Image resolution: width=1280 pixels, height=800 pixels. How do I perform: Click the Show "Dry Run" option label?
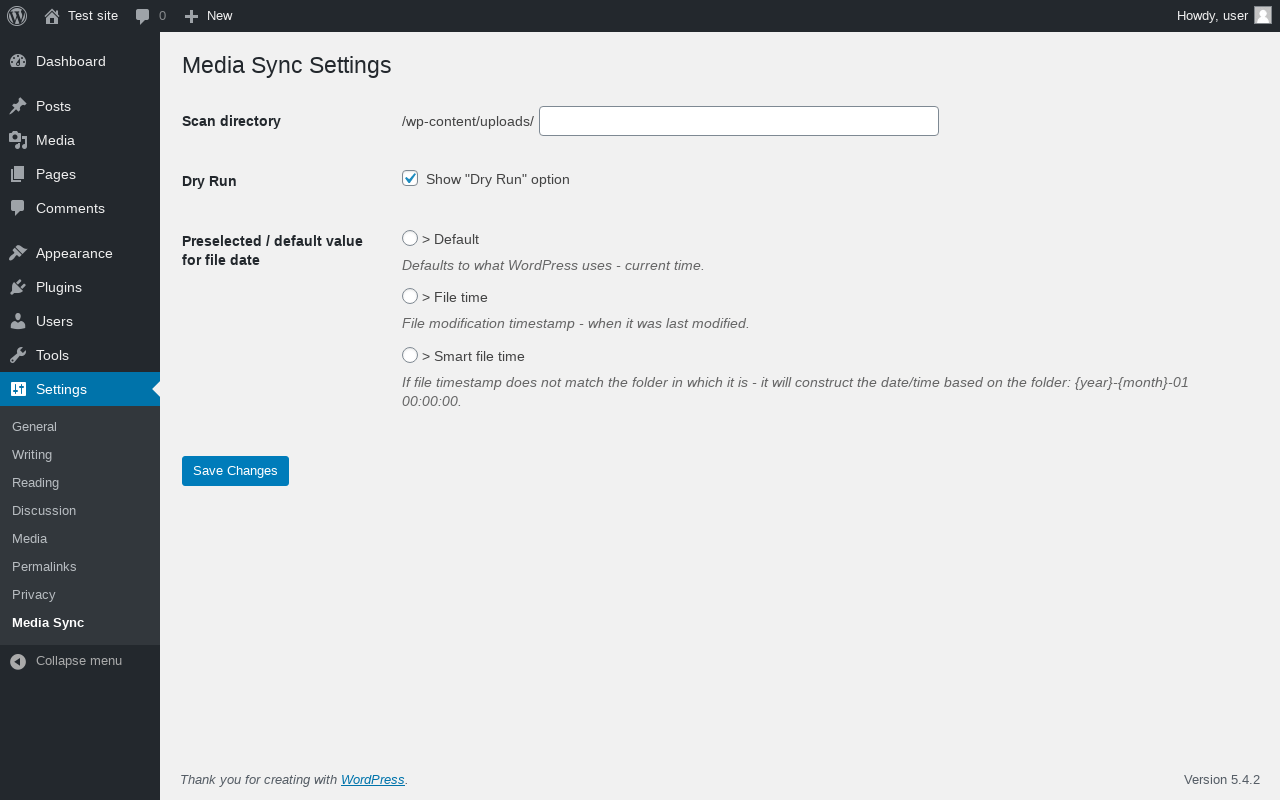[498, 179]
